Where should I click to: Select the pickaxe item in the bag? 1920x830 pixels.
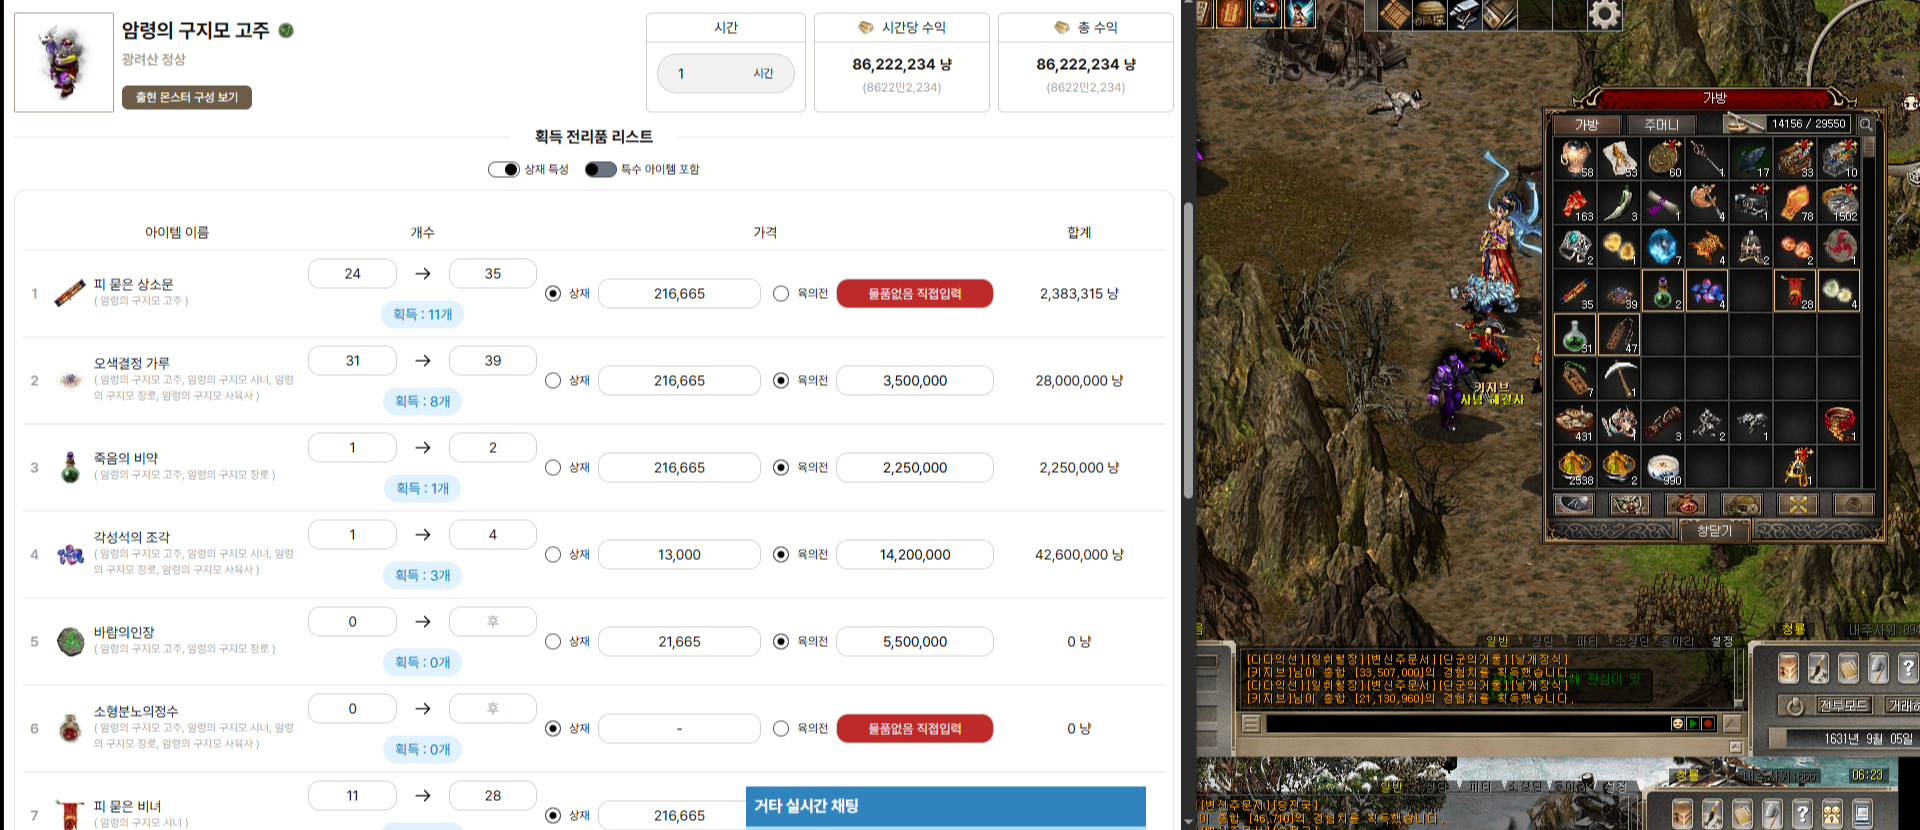click(1619, 379)
